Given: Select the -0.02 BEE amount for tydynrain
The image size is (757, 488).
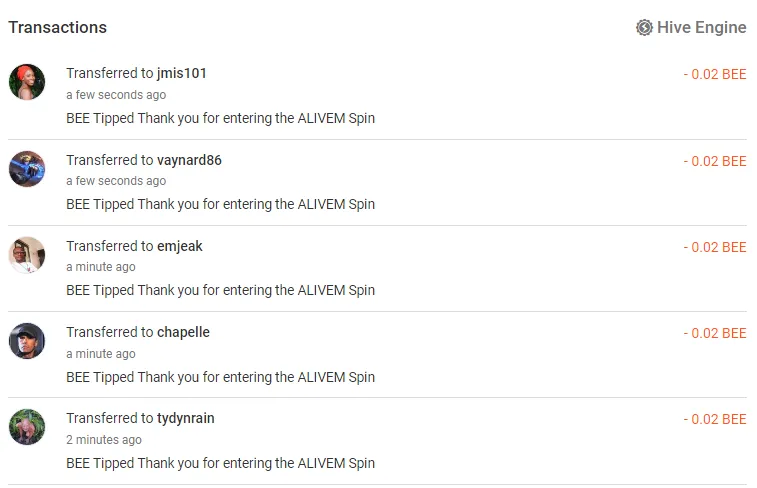Looking at the screenshot, I should pos(715,419).
